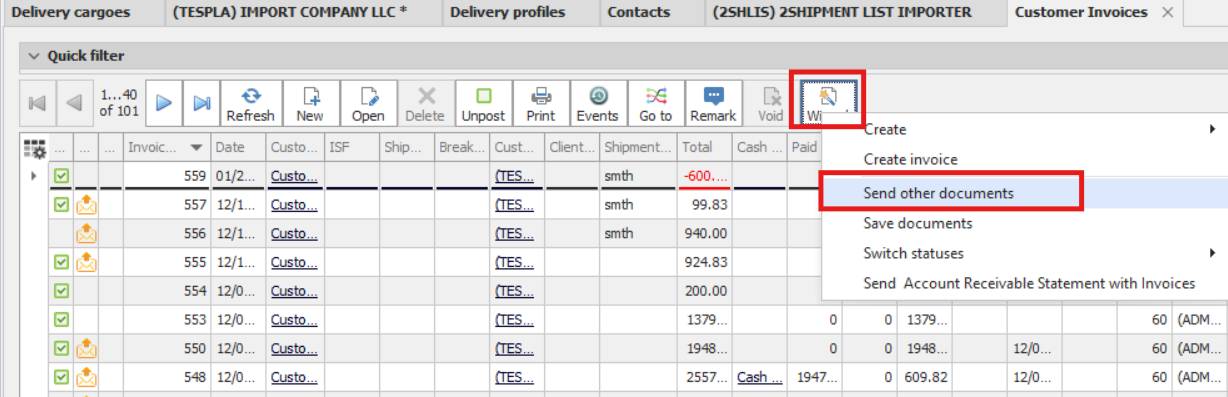Collapse the Quick filter section
The width and height of the screenshot is (1228, 397).
click(x=34, y=56)
